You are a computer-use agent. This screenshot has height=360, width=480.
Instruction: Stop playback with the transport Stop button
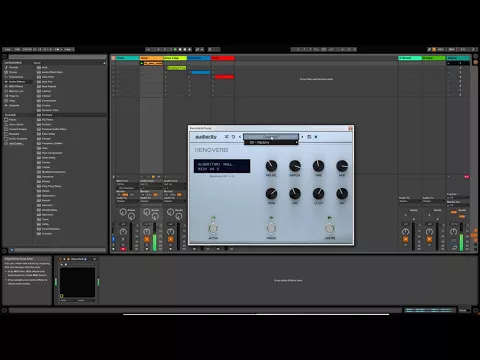(180, 49)
